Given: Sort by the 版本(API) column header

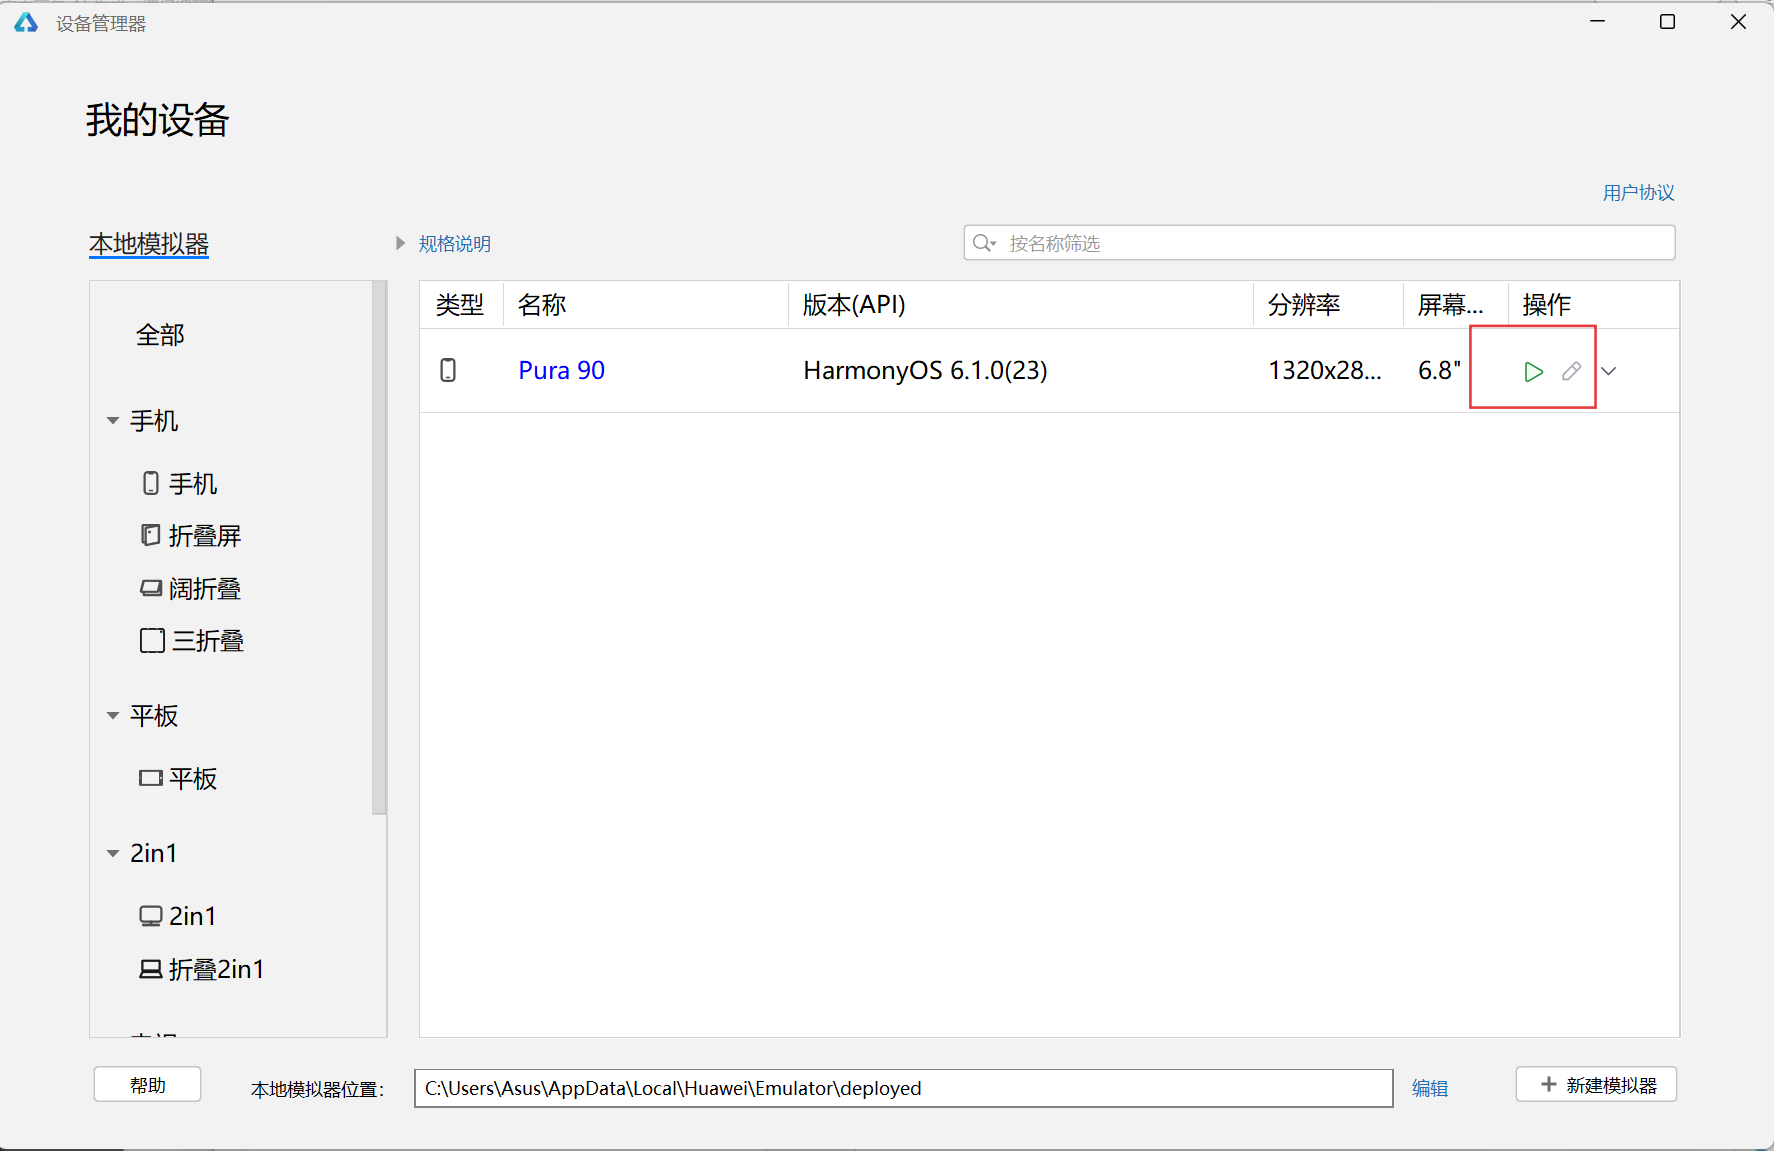Looking at the screenshot, I should 1020,305.
